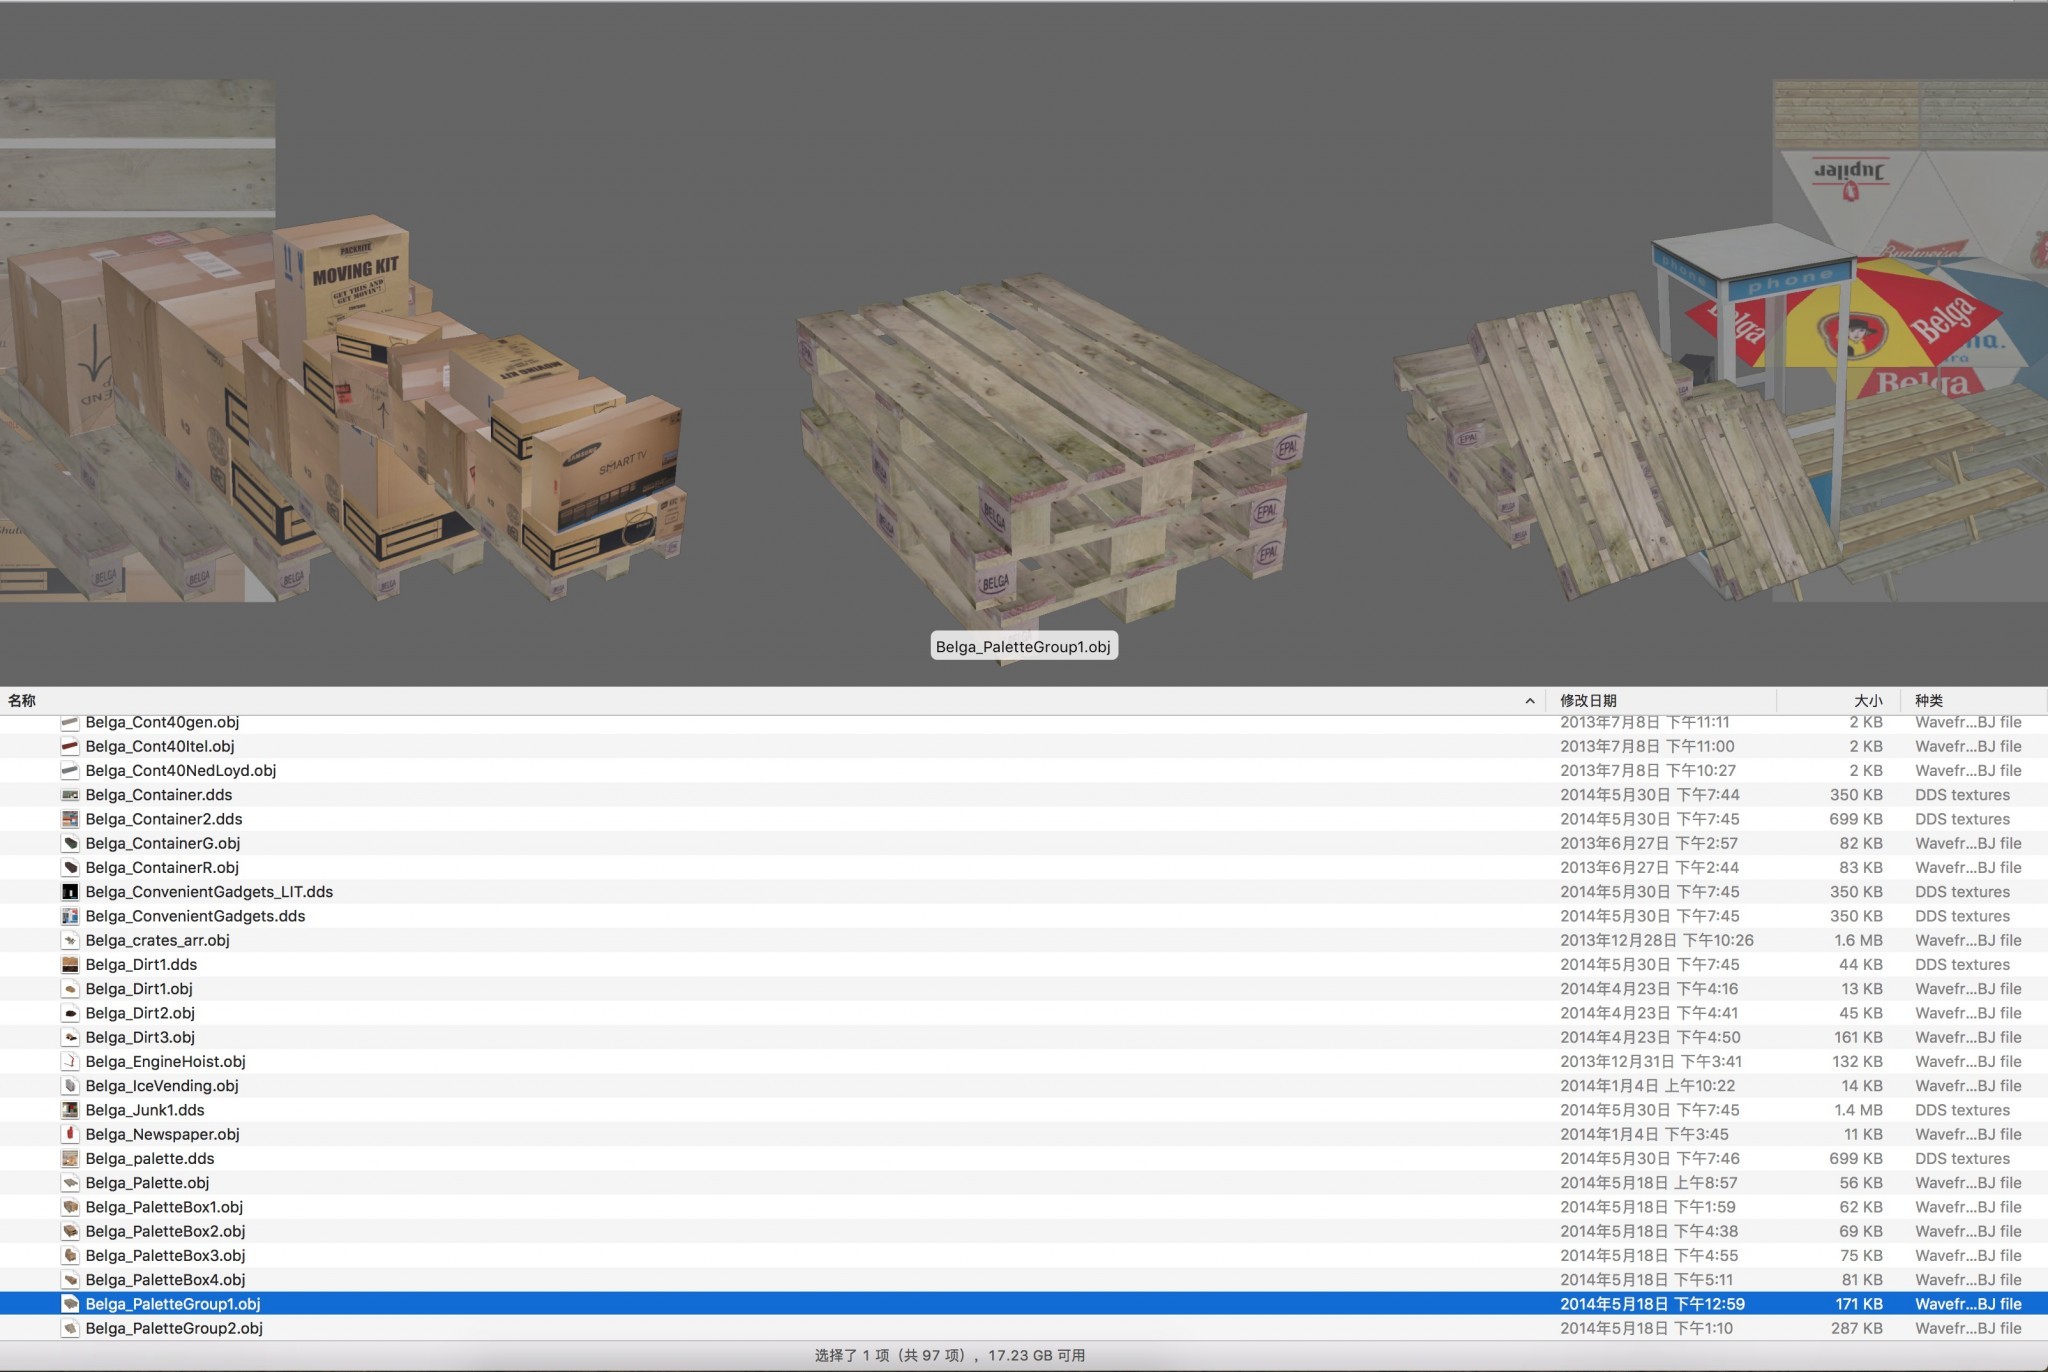Viewport: 2048px width, 1372px height.
Task: Click the Belga_ConvenientGadgets.dds file icon
Action: (x=70, y=916)
